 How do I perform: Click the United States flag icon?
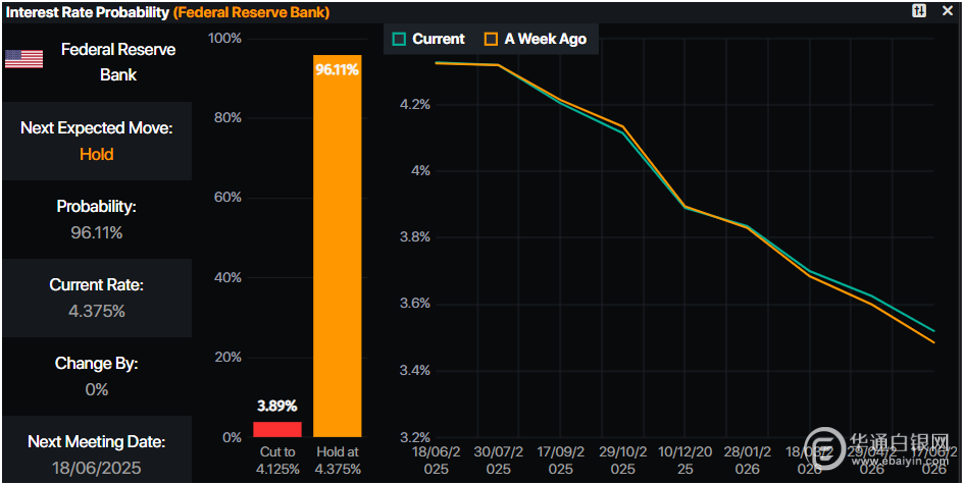pyautogui.click(x=24, y=59)
